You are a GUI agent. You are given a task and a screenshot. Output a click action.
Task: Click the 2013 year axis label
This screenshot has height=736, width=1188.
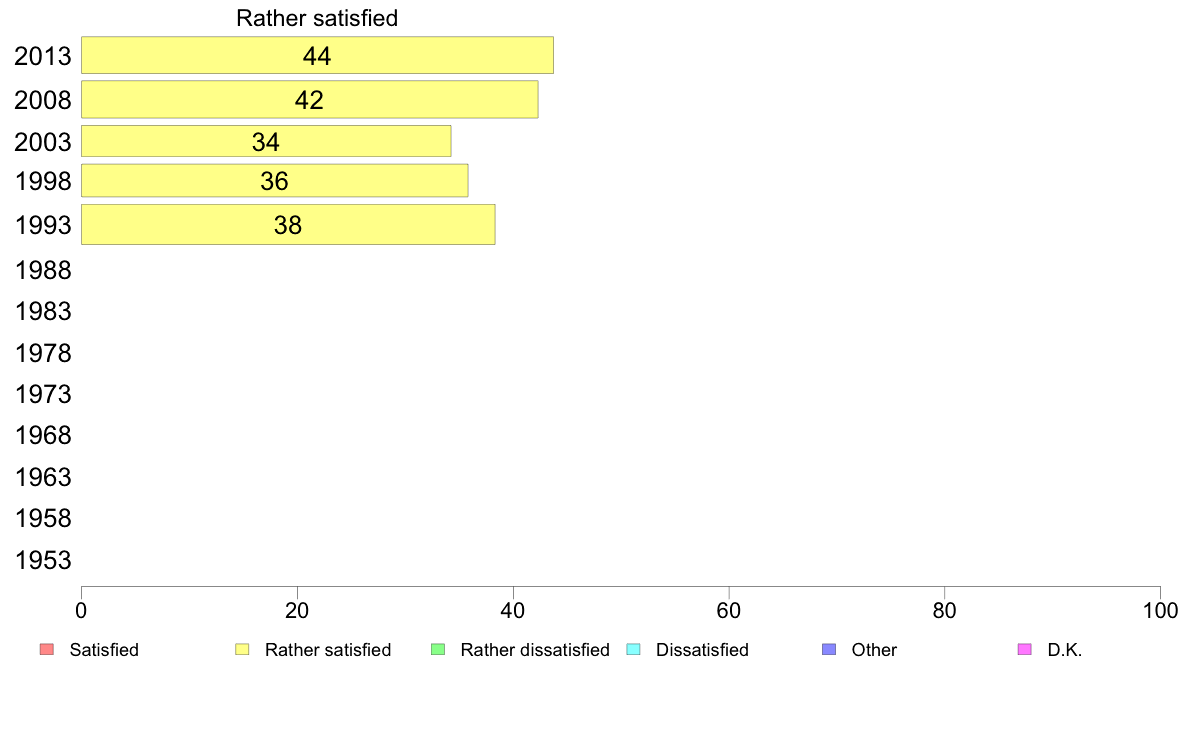42,56
